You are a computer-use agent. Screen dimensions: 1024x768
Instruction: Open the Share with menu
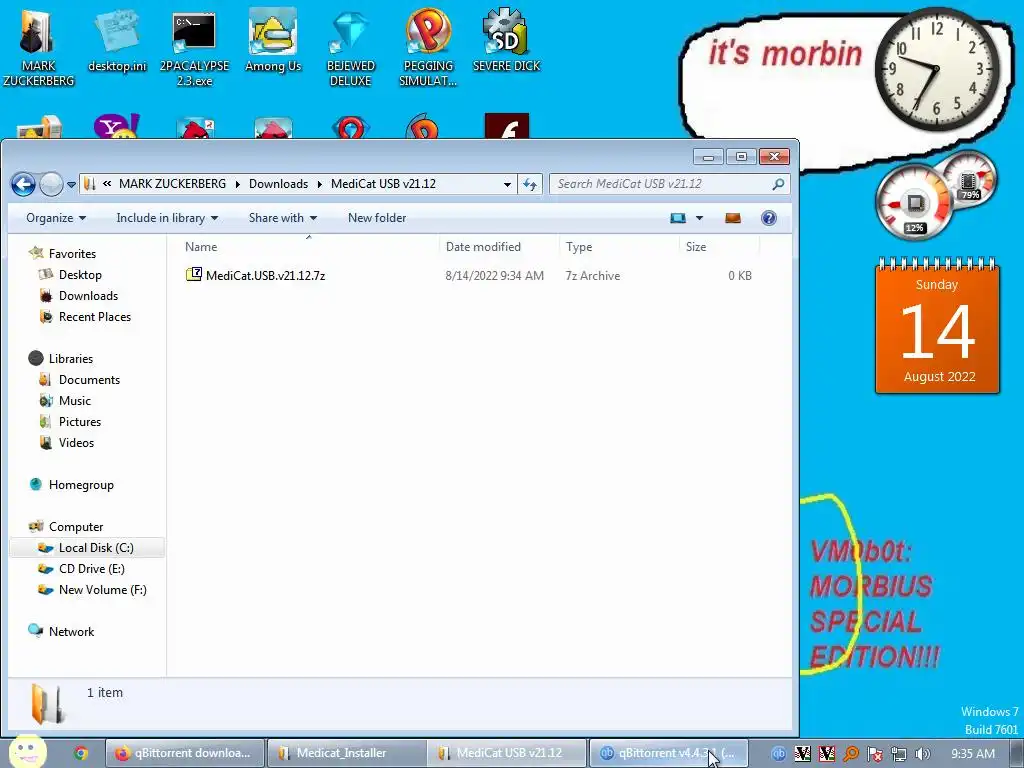pos(283,218)
